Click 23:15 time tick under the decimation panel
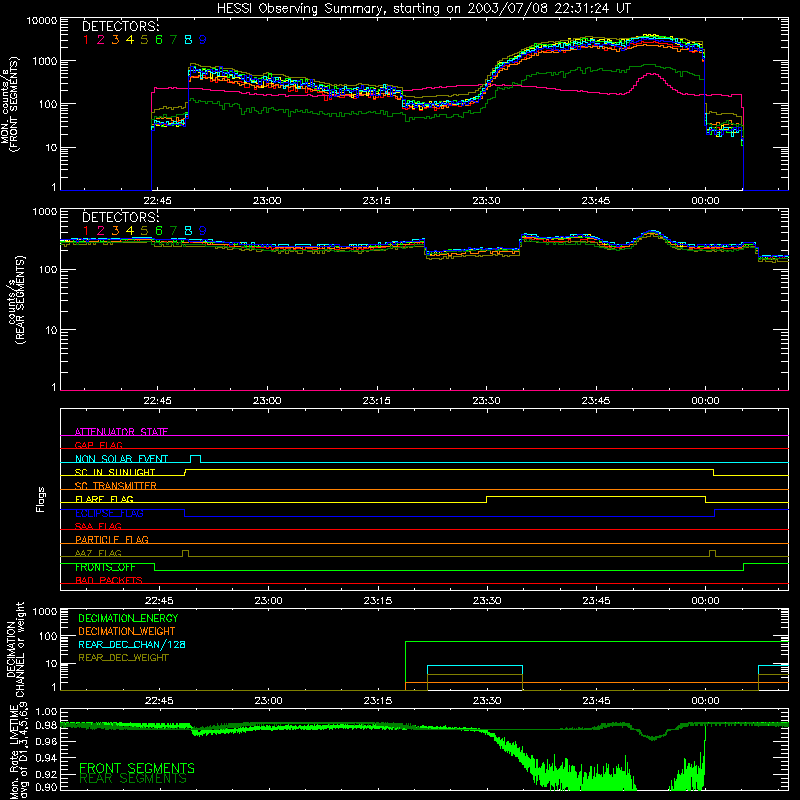Screen dimensions: 800x800 pos(378,701)
